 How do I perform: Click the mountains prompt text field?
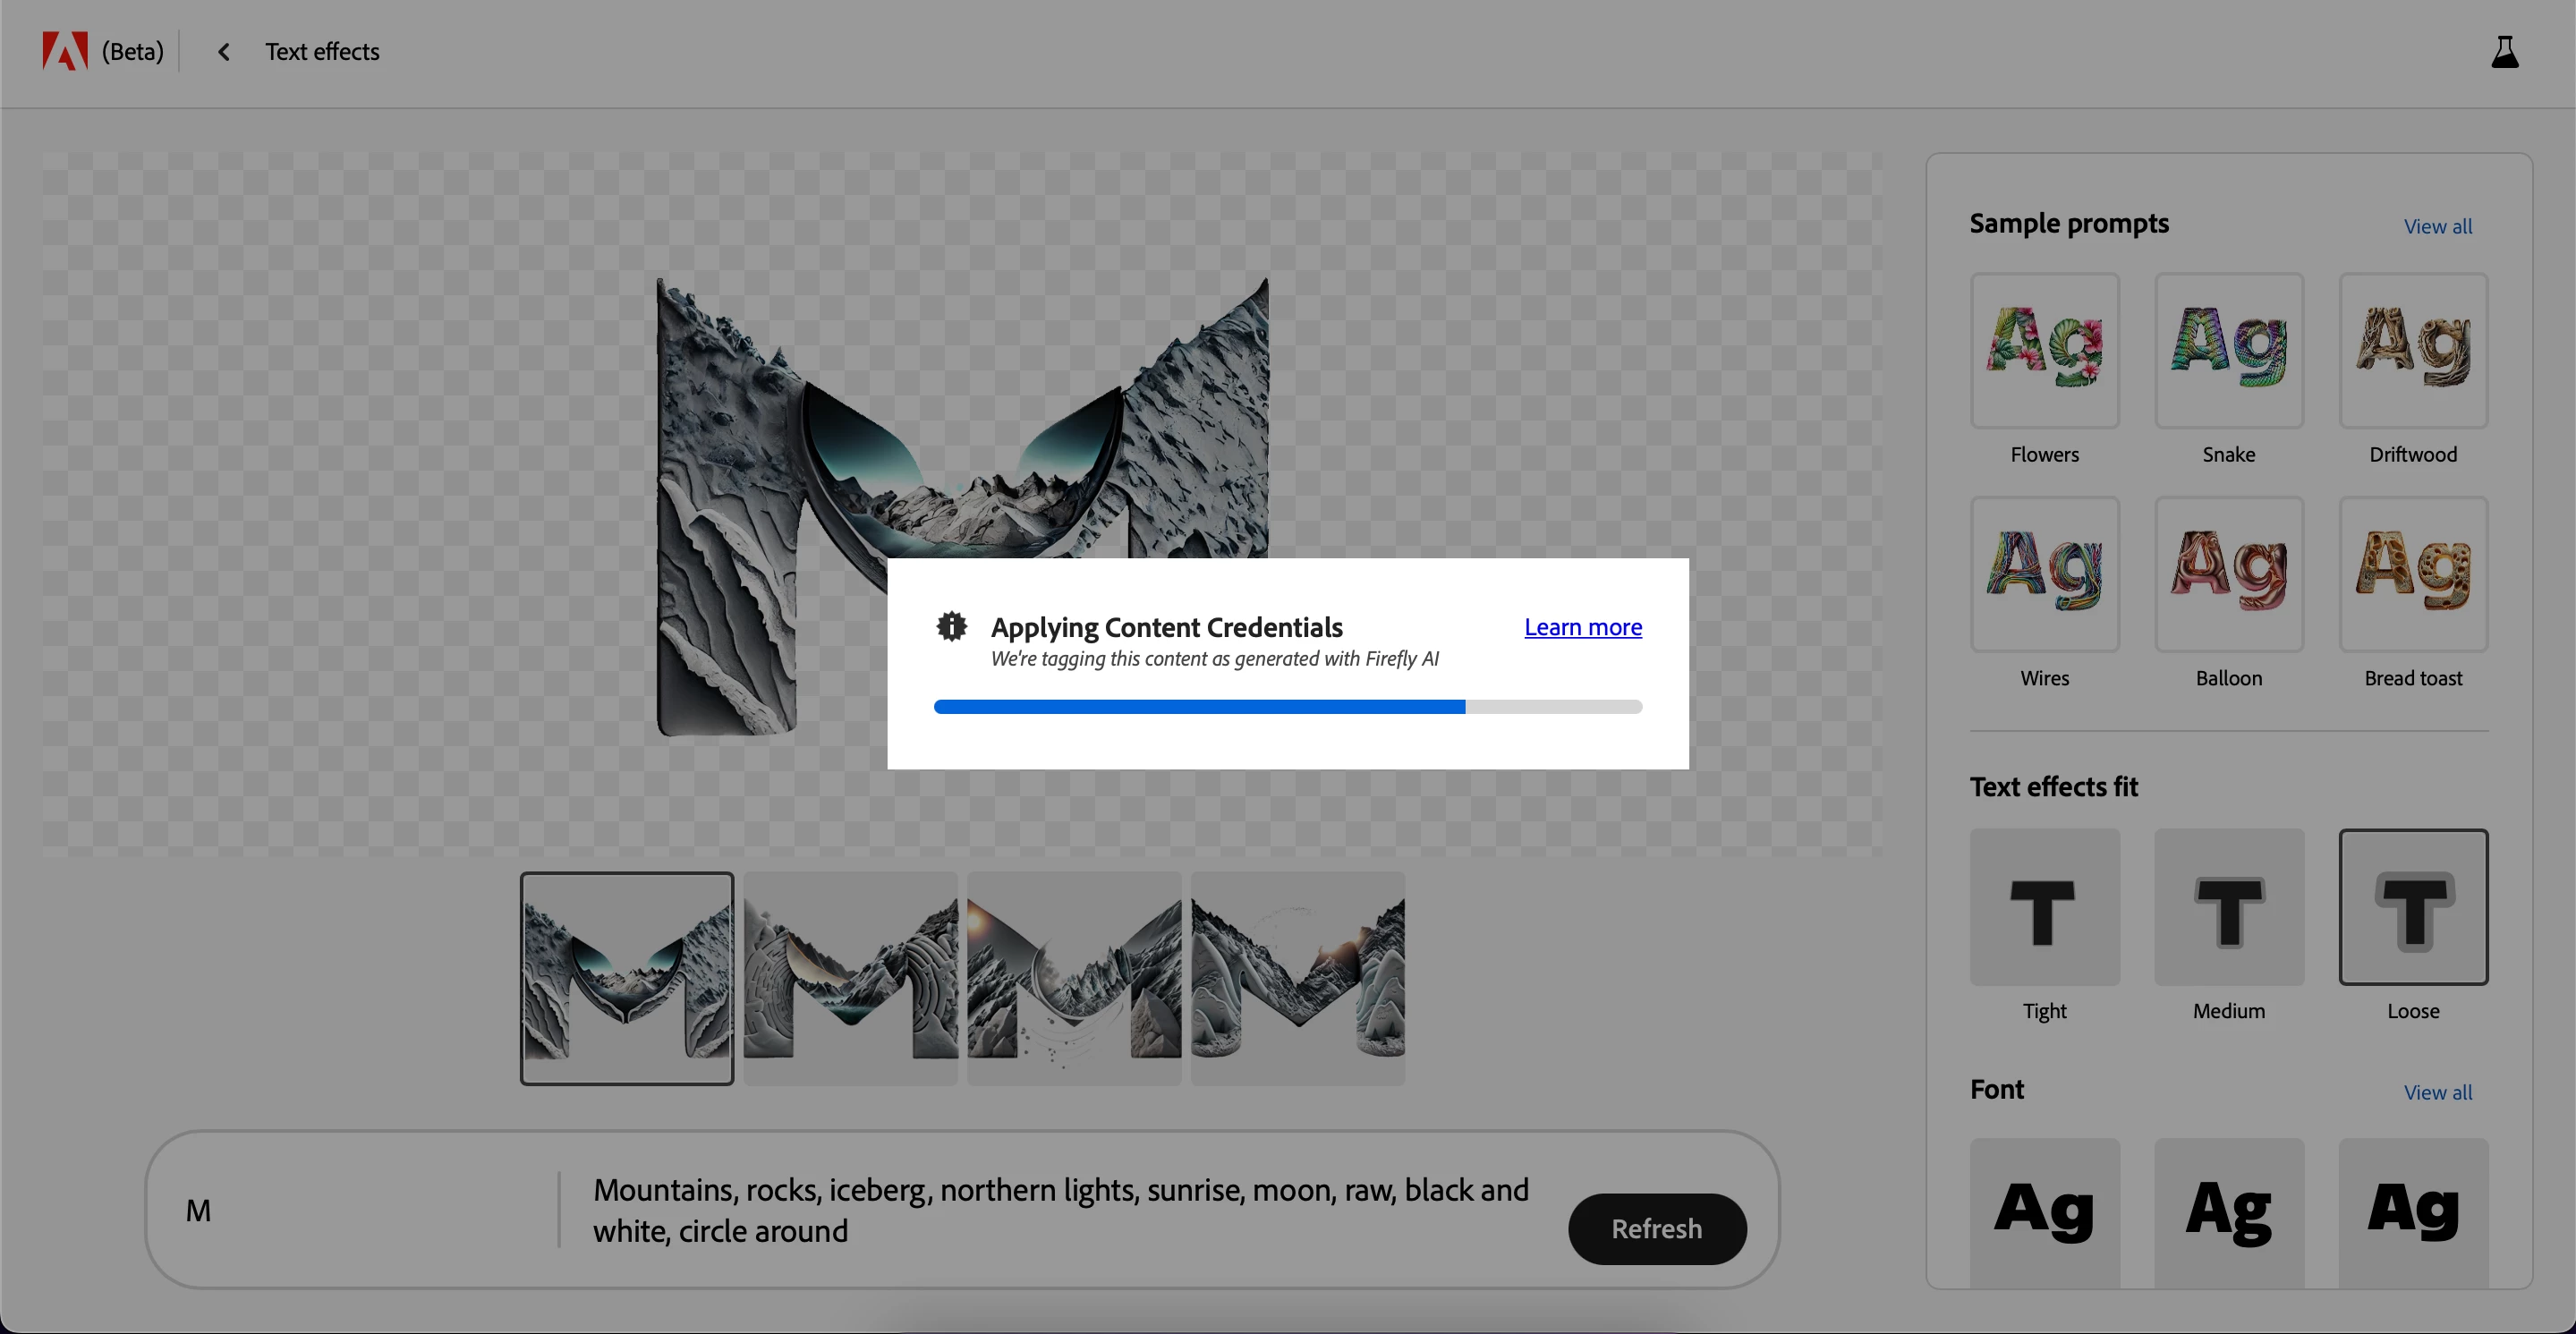[x=1060, y=1210]
